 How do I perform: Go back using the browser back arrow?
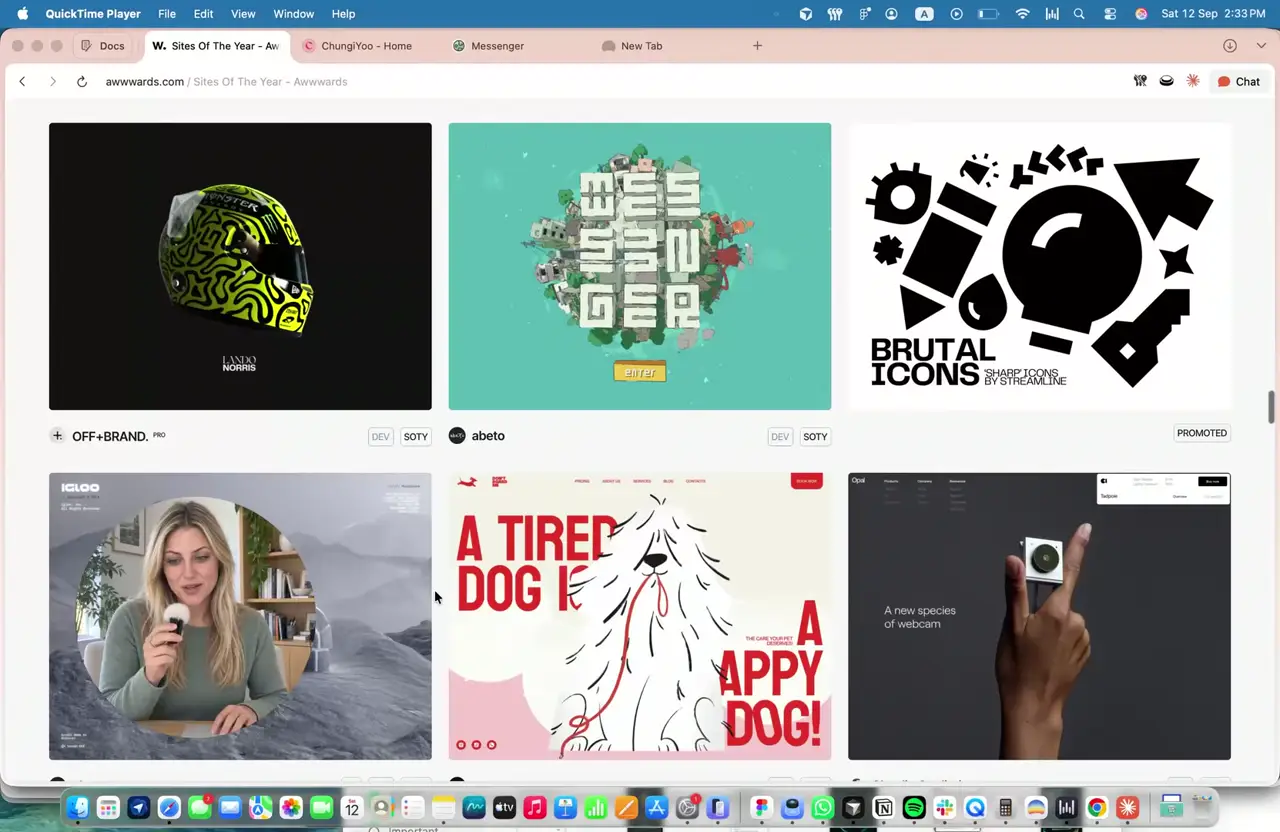(22, 82)
